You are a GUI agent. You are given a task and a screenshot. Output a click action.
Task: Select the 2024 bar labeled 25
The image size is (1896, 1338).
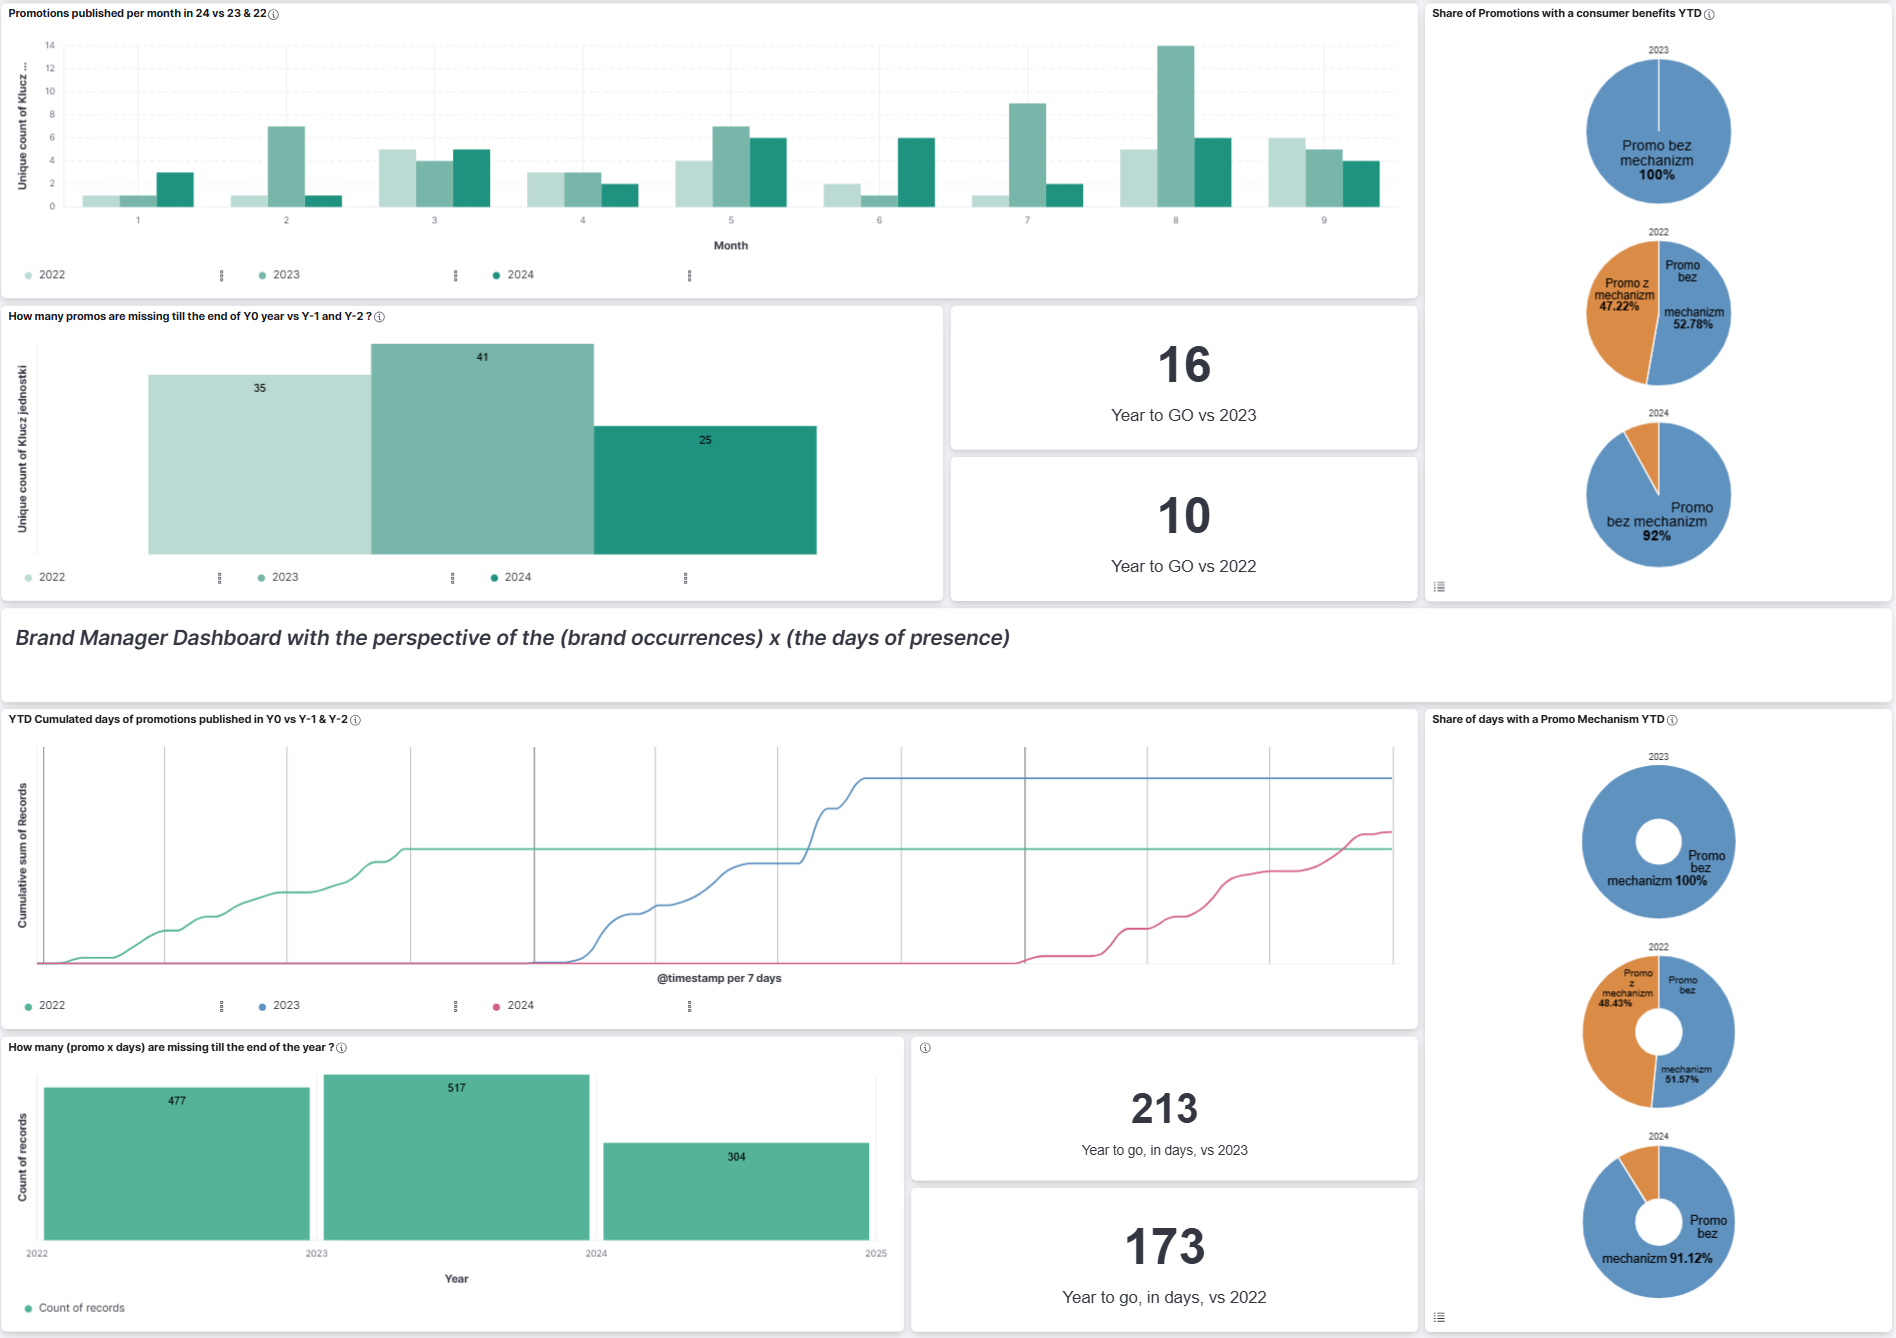click(705, 490)
